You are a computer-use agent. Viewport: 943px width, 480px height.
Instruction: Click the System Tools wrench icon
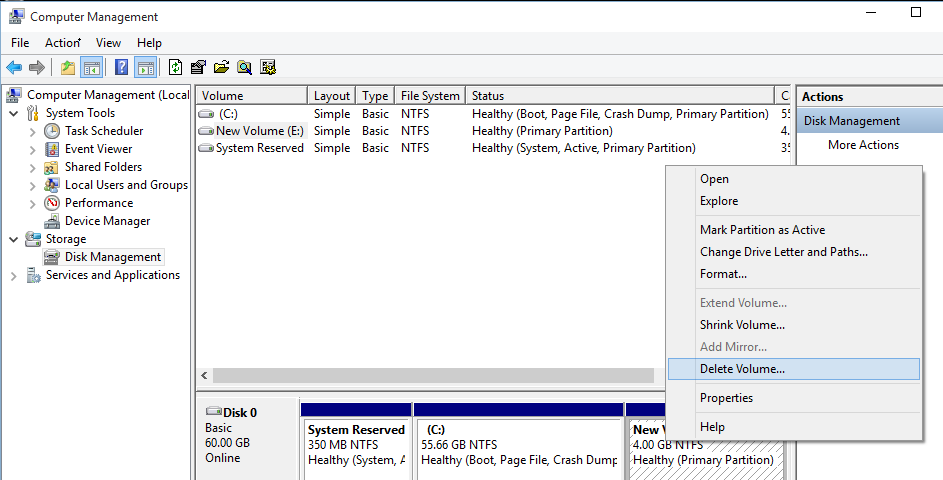point(33,113)
